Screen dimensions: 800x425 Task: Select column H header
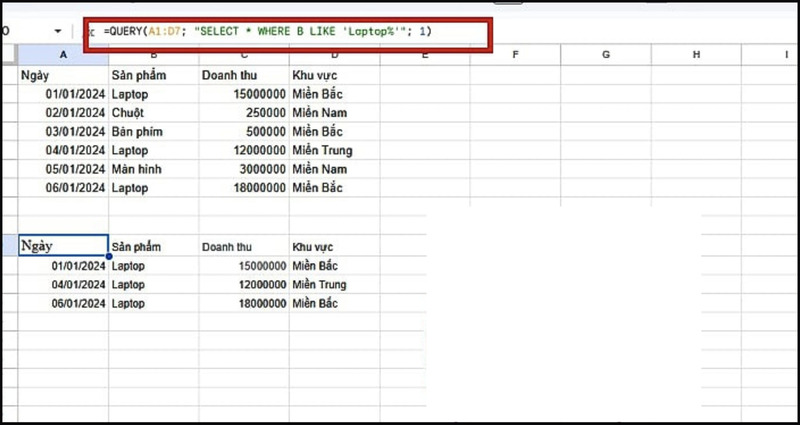pyautogui.click(x=696, y=55)
